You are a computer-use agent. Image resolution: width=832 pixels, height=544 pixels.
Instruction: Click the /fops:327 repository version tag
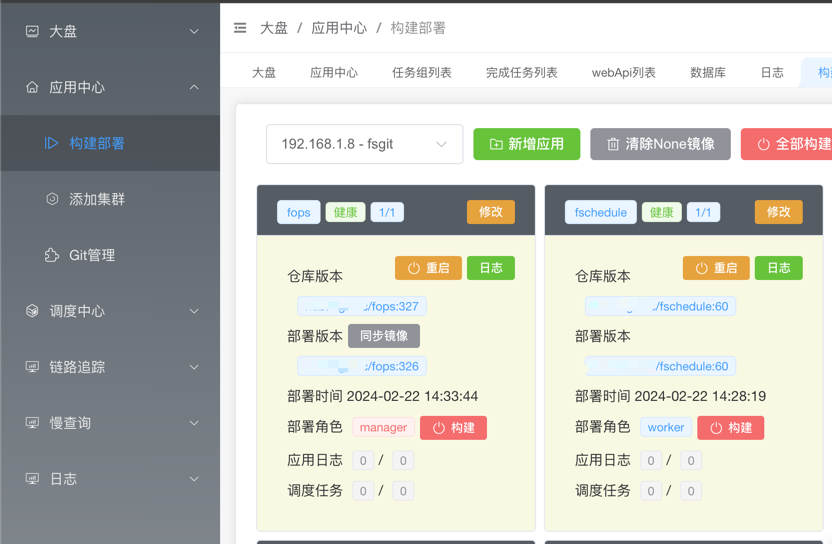click(x=362, y=306)
